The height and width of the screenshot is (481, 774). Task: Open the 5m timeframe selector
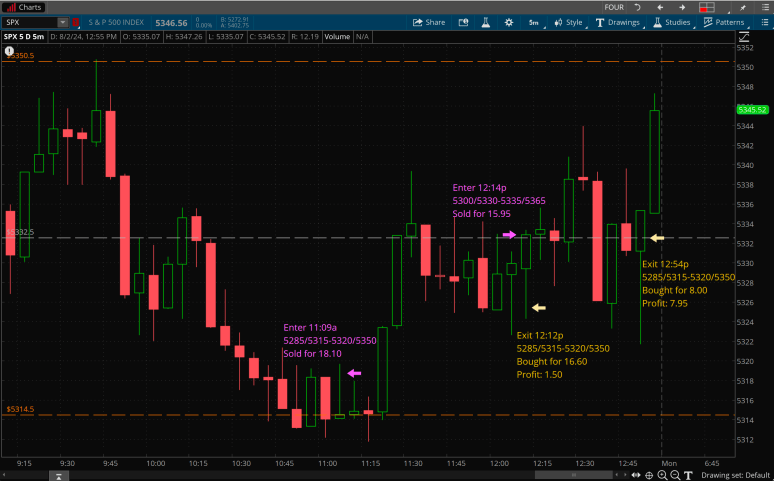click(533, 22)
